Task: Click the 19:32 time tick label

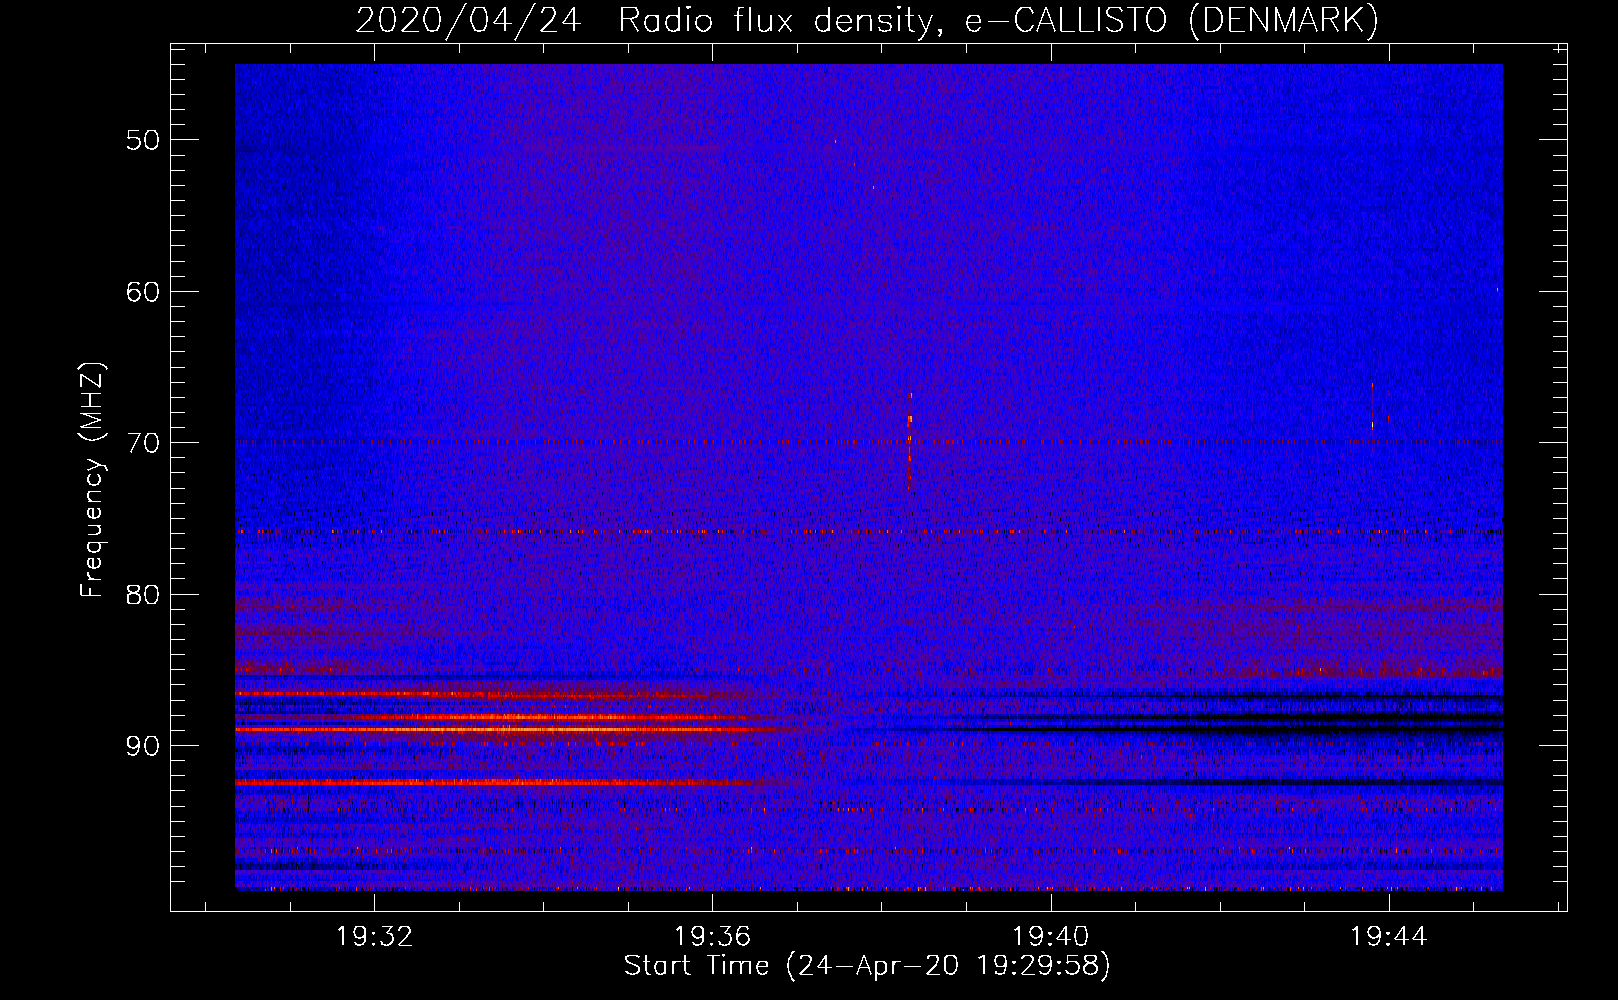Action: point(374,937)
